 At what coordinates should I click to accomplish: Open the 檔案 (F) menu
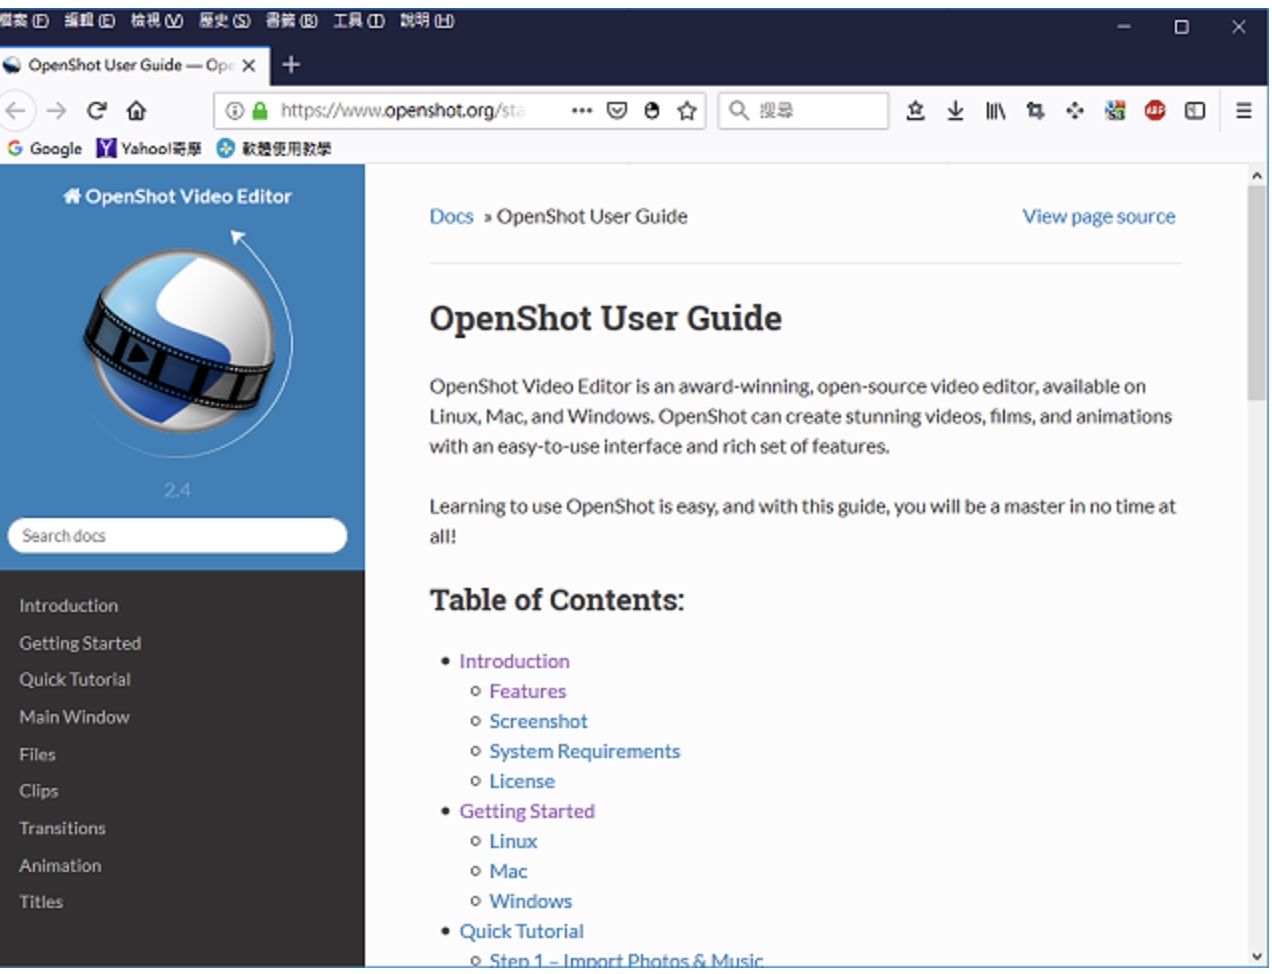click(24, 20)
